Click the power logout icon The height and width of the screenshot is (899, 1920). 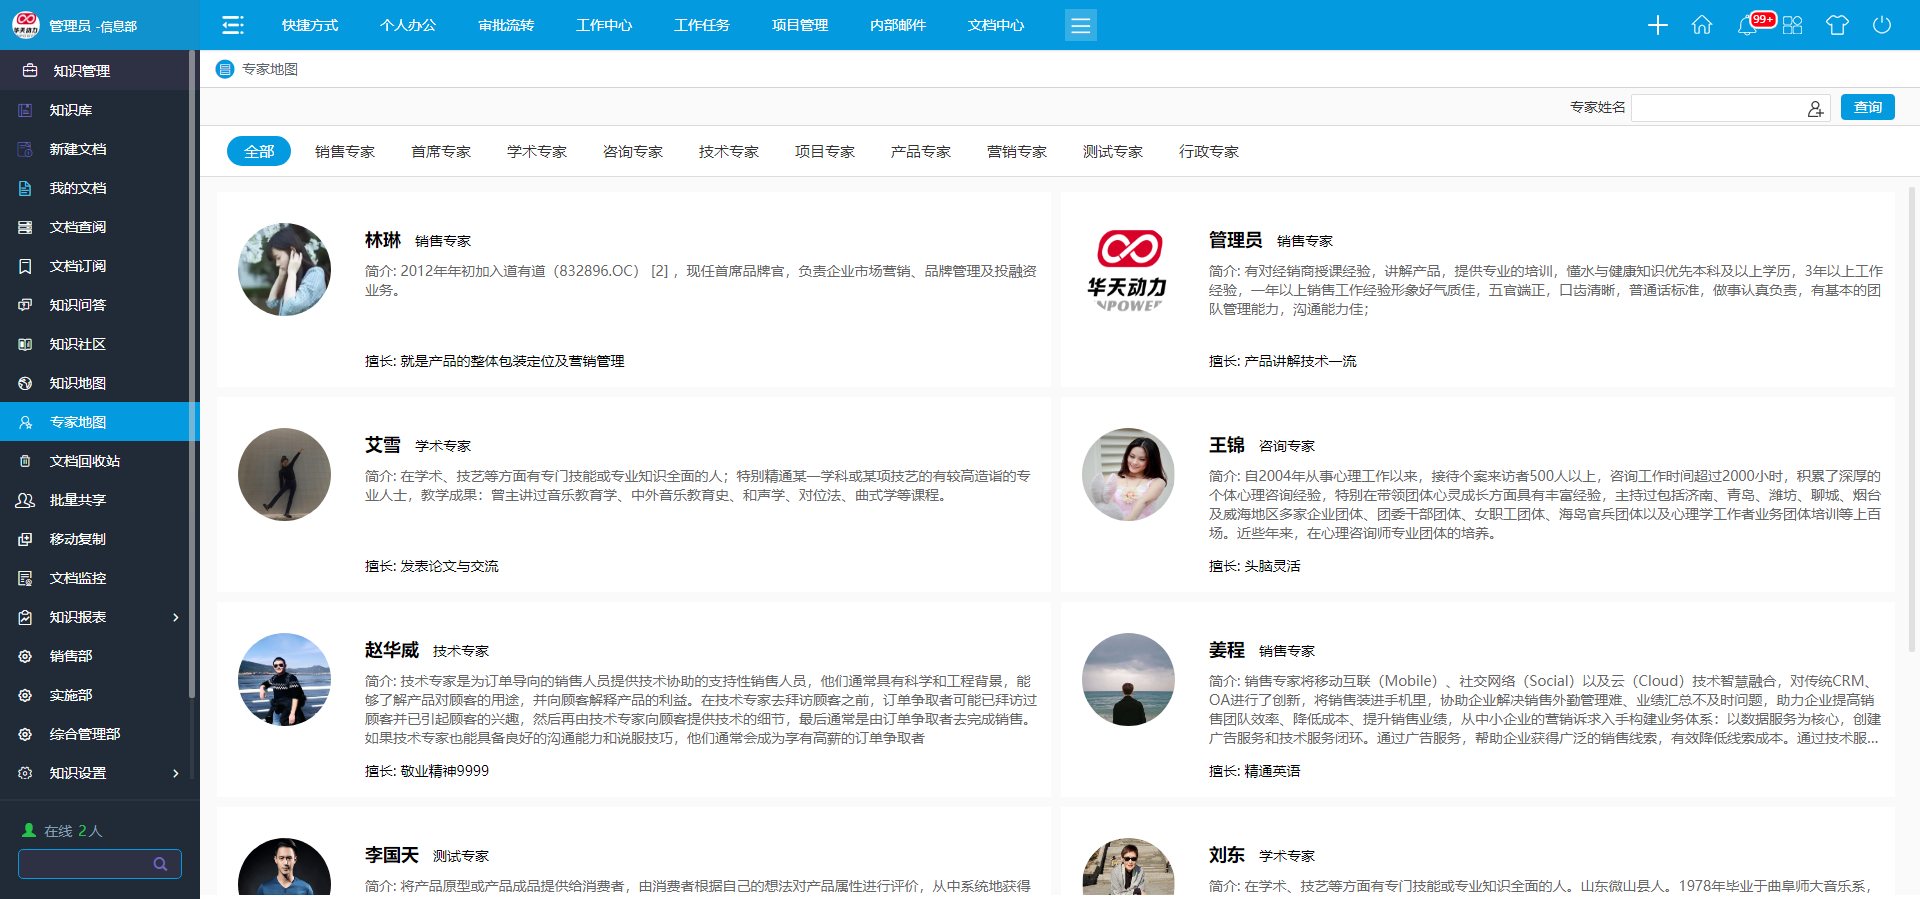tap(1882, 25)
